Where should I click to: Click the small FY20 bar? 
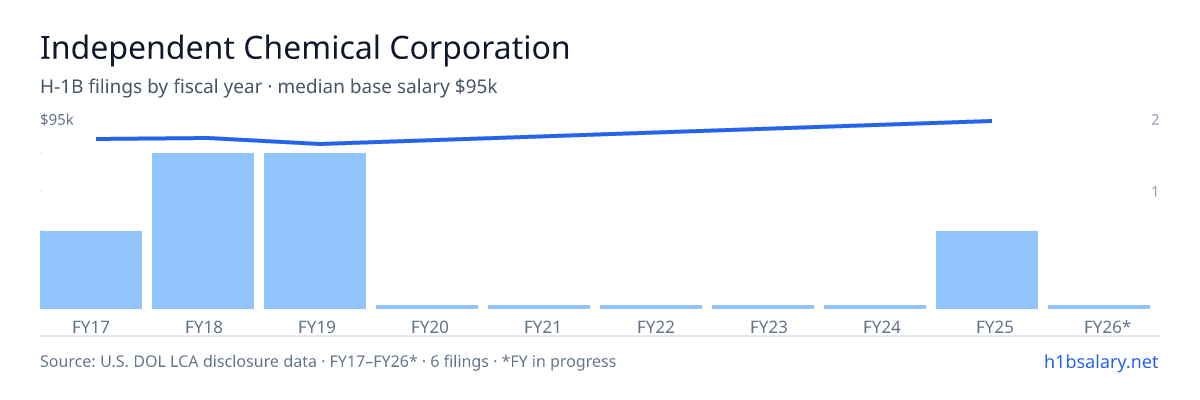coord(427,307)
